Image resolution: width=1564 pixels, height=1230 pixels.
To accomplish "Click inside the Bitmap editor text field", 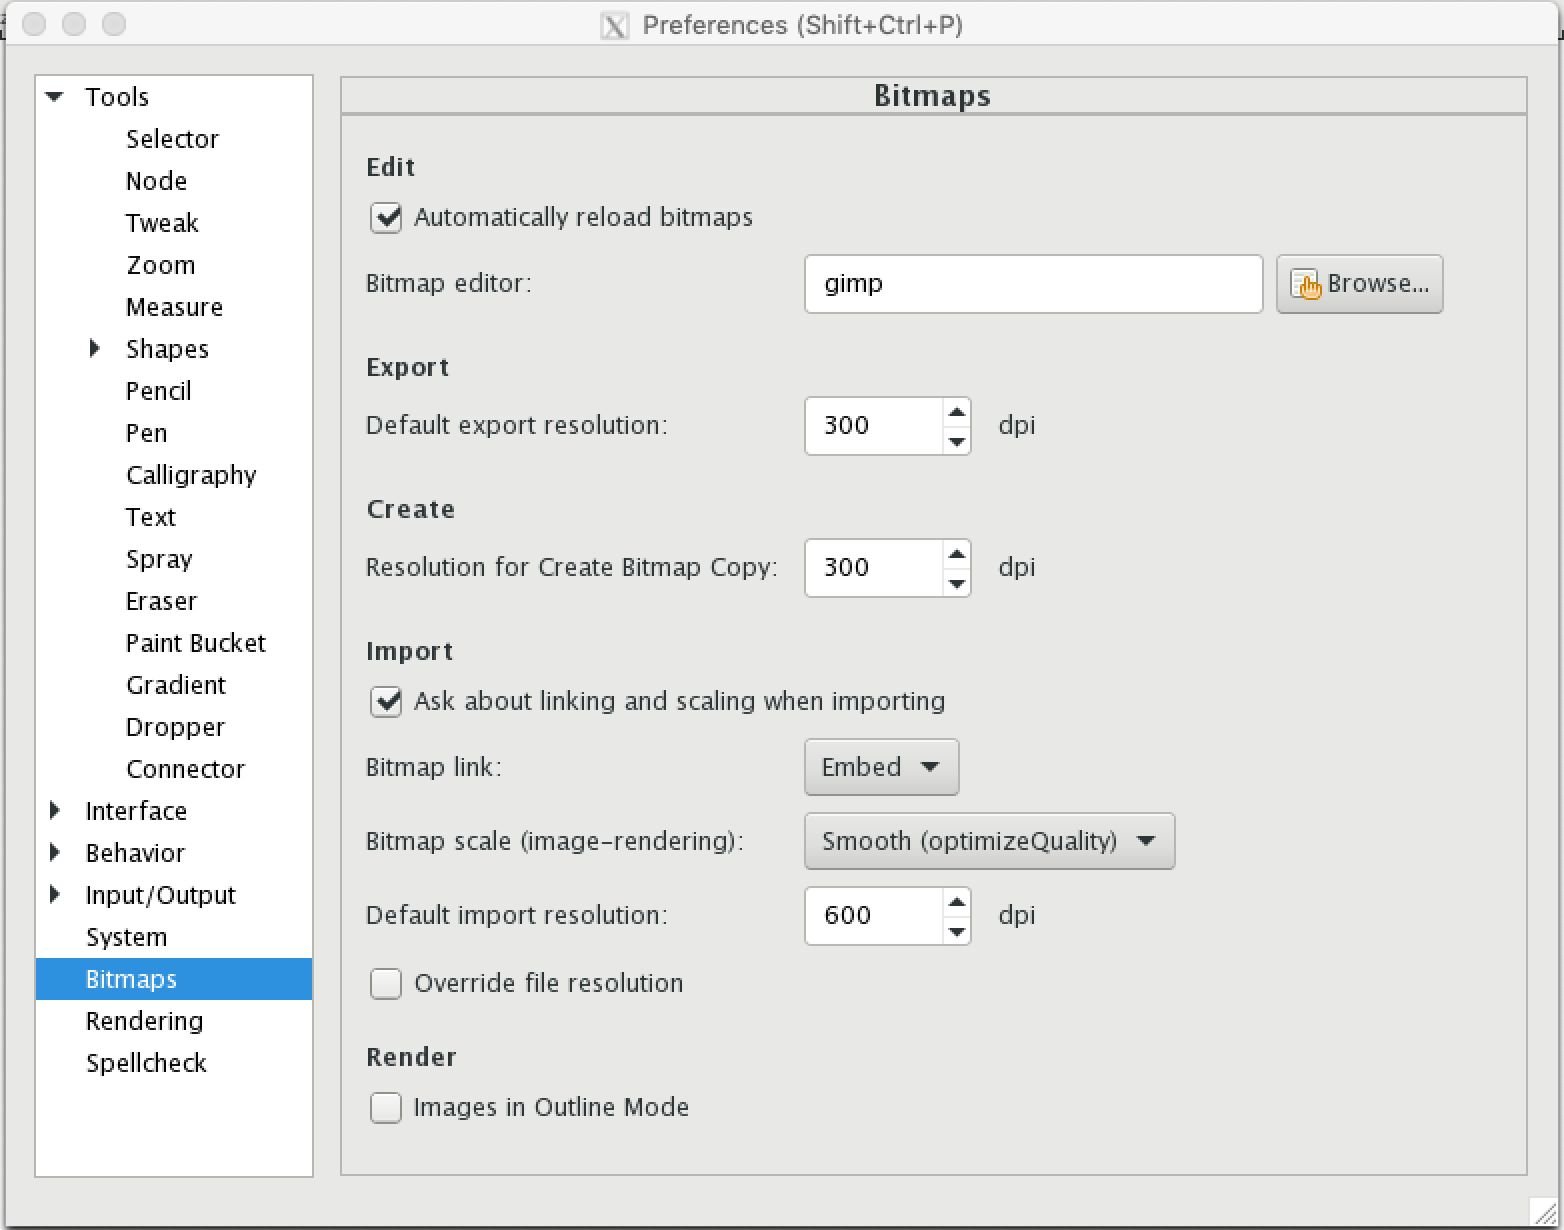I will [x=1032, y=284].
